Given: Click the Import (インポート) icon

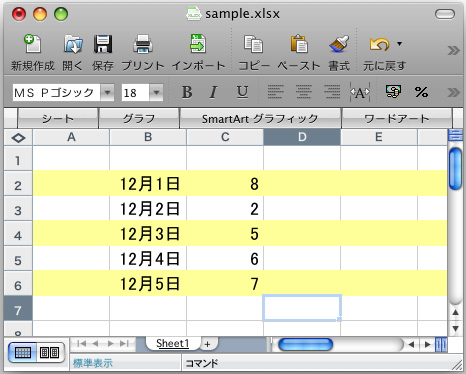Looking at the screenshot, I should tap(198, 44).
